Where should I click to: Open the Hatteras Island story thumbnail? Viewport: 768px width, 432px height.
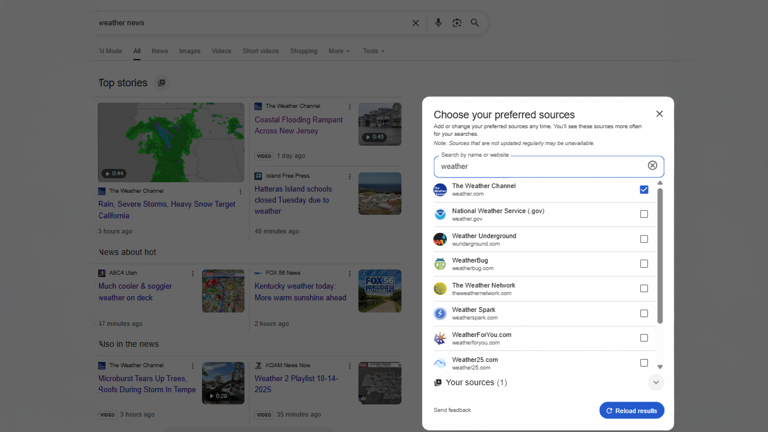[x=380, y=193]
